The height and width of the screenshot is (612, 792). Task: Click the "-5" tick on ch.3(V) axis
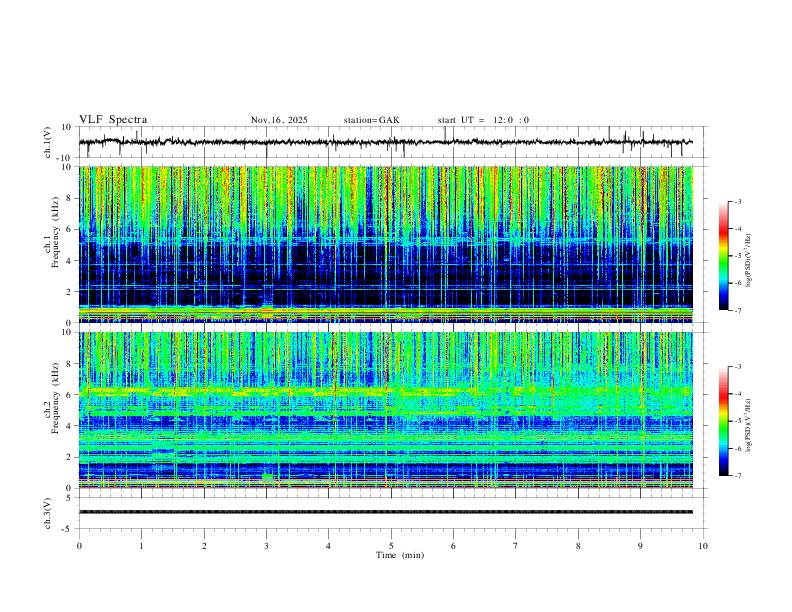pyautogui.click(x=68, y=529)
